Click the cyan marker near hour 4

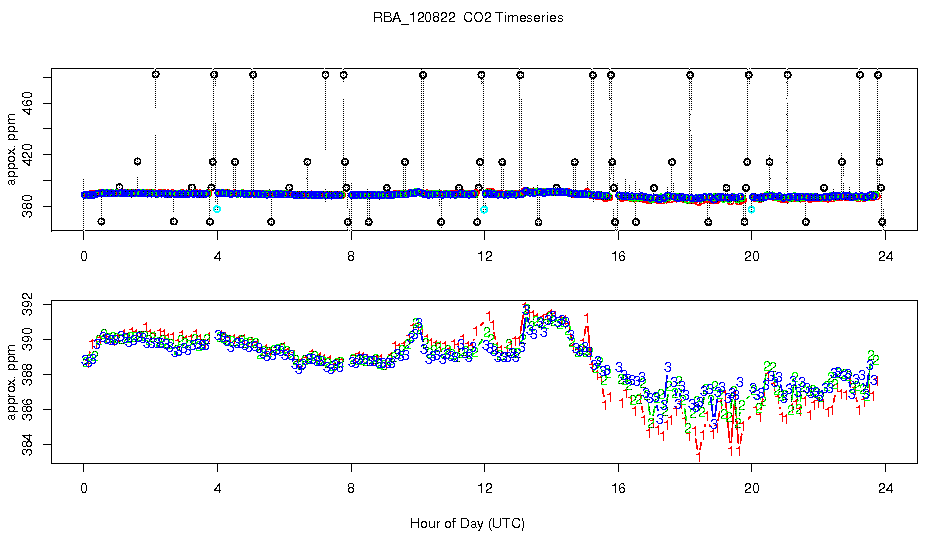217,209
